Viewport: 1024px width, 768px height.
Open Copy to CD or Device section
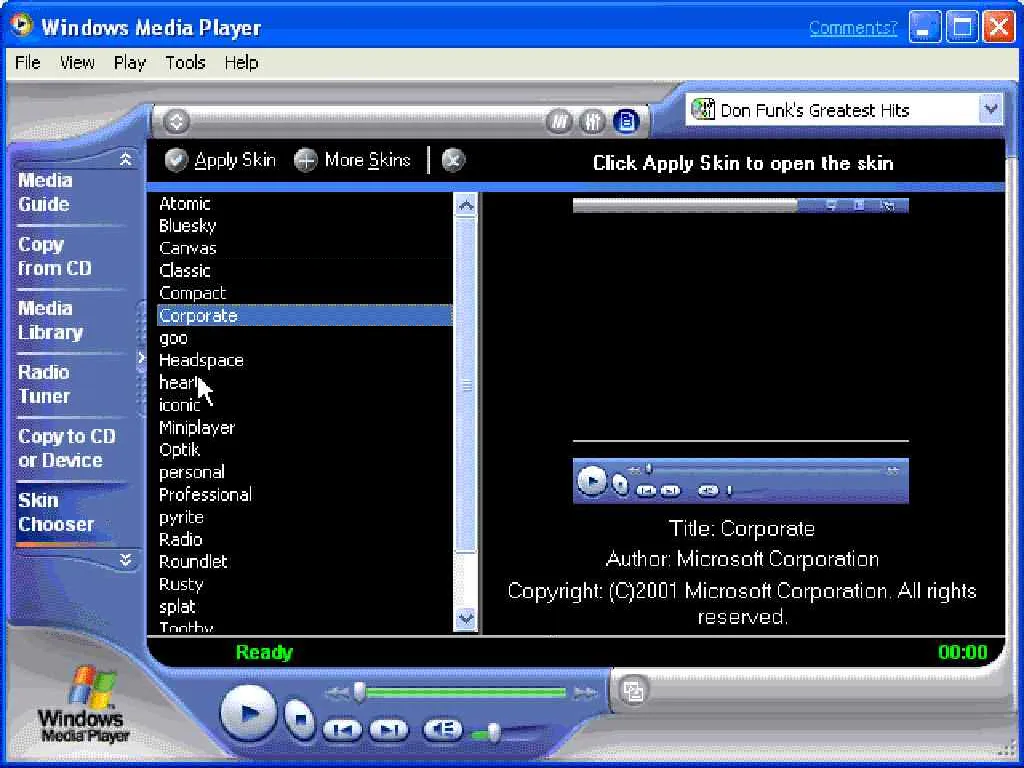(x=69, y=448)
